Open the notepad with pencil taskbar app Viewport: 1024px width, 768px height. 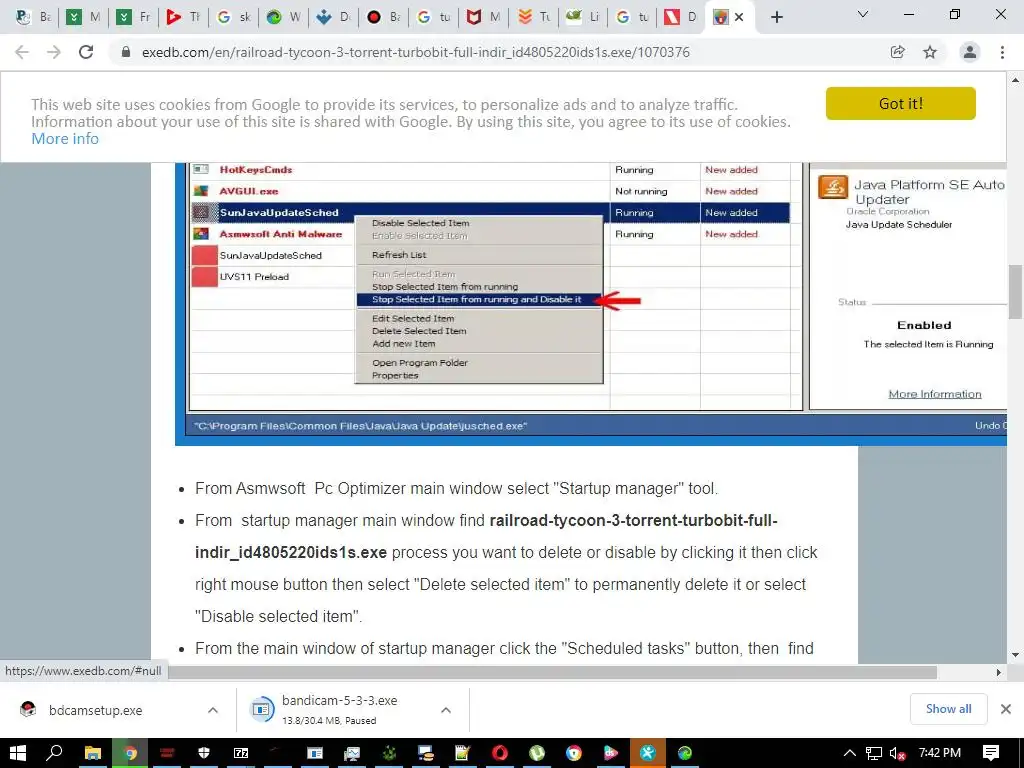pyautogui.click(x=463, y=753)
